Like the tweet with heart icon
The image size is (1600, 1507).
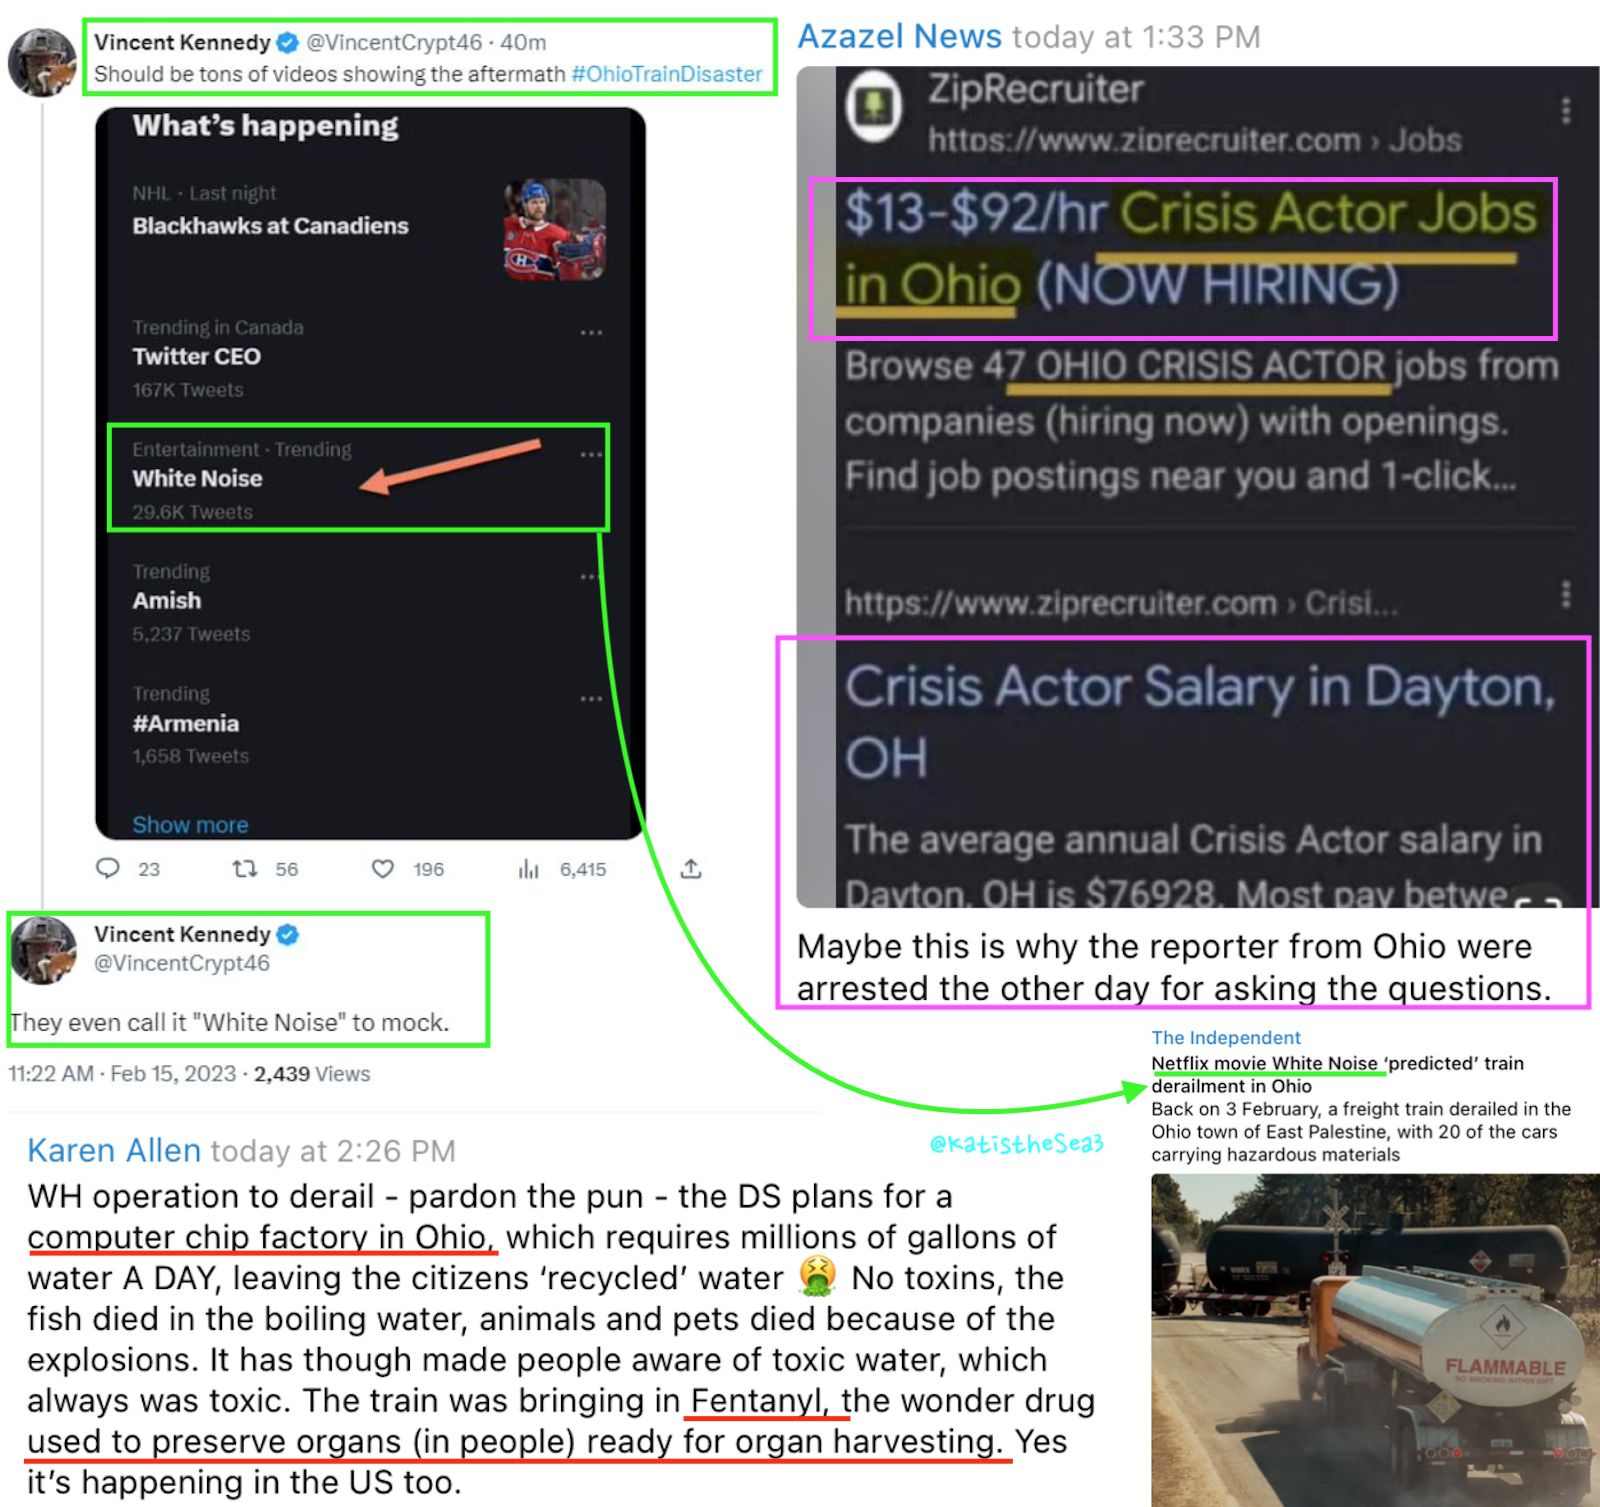[383, 869]
